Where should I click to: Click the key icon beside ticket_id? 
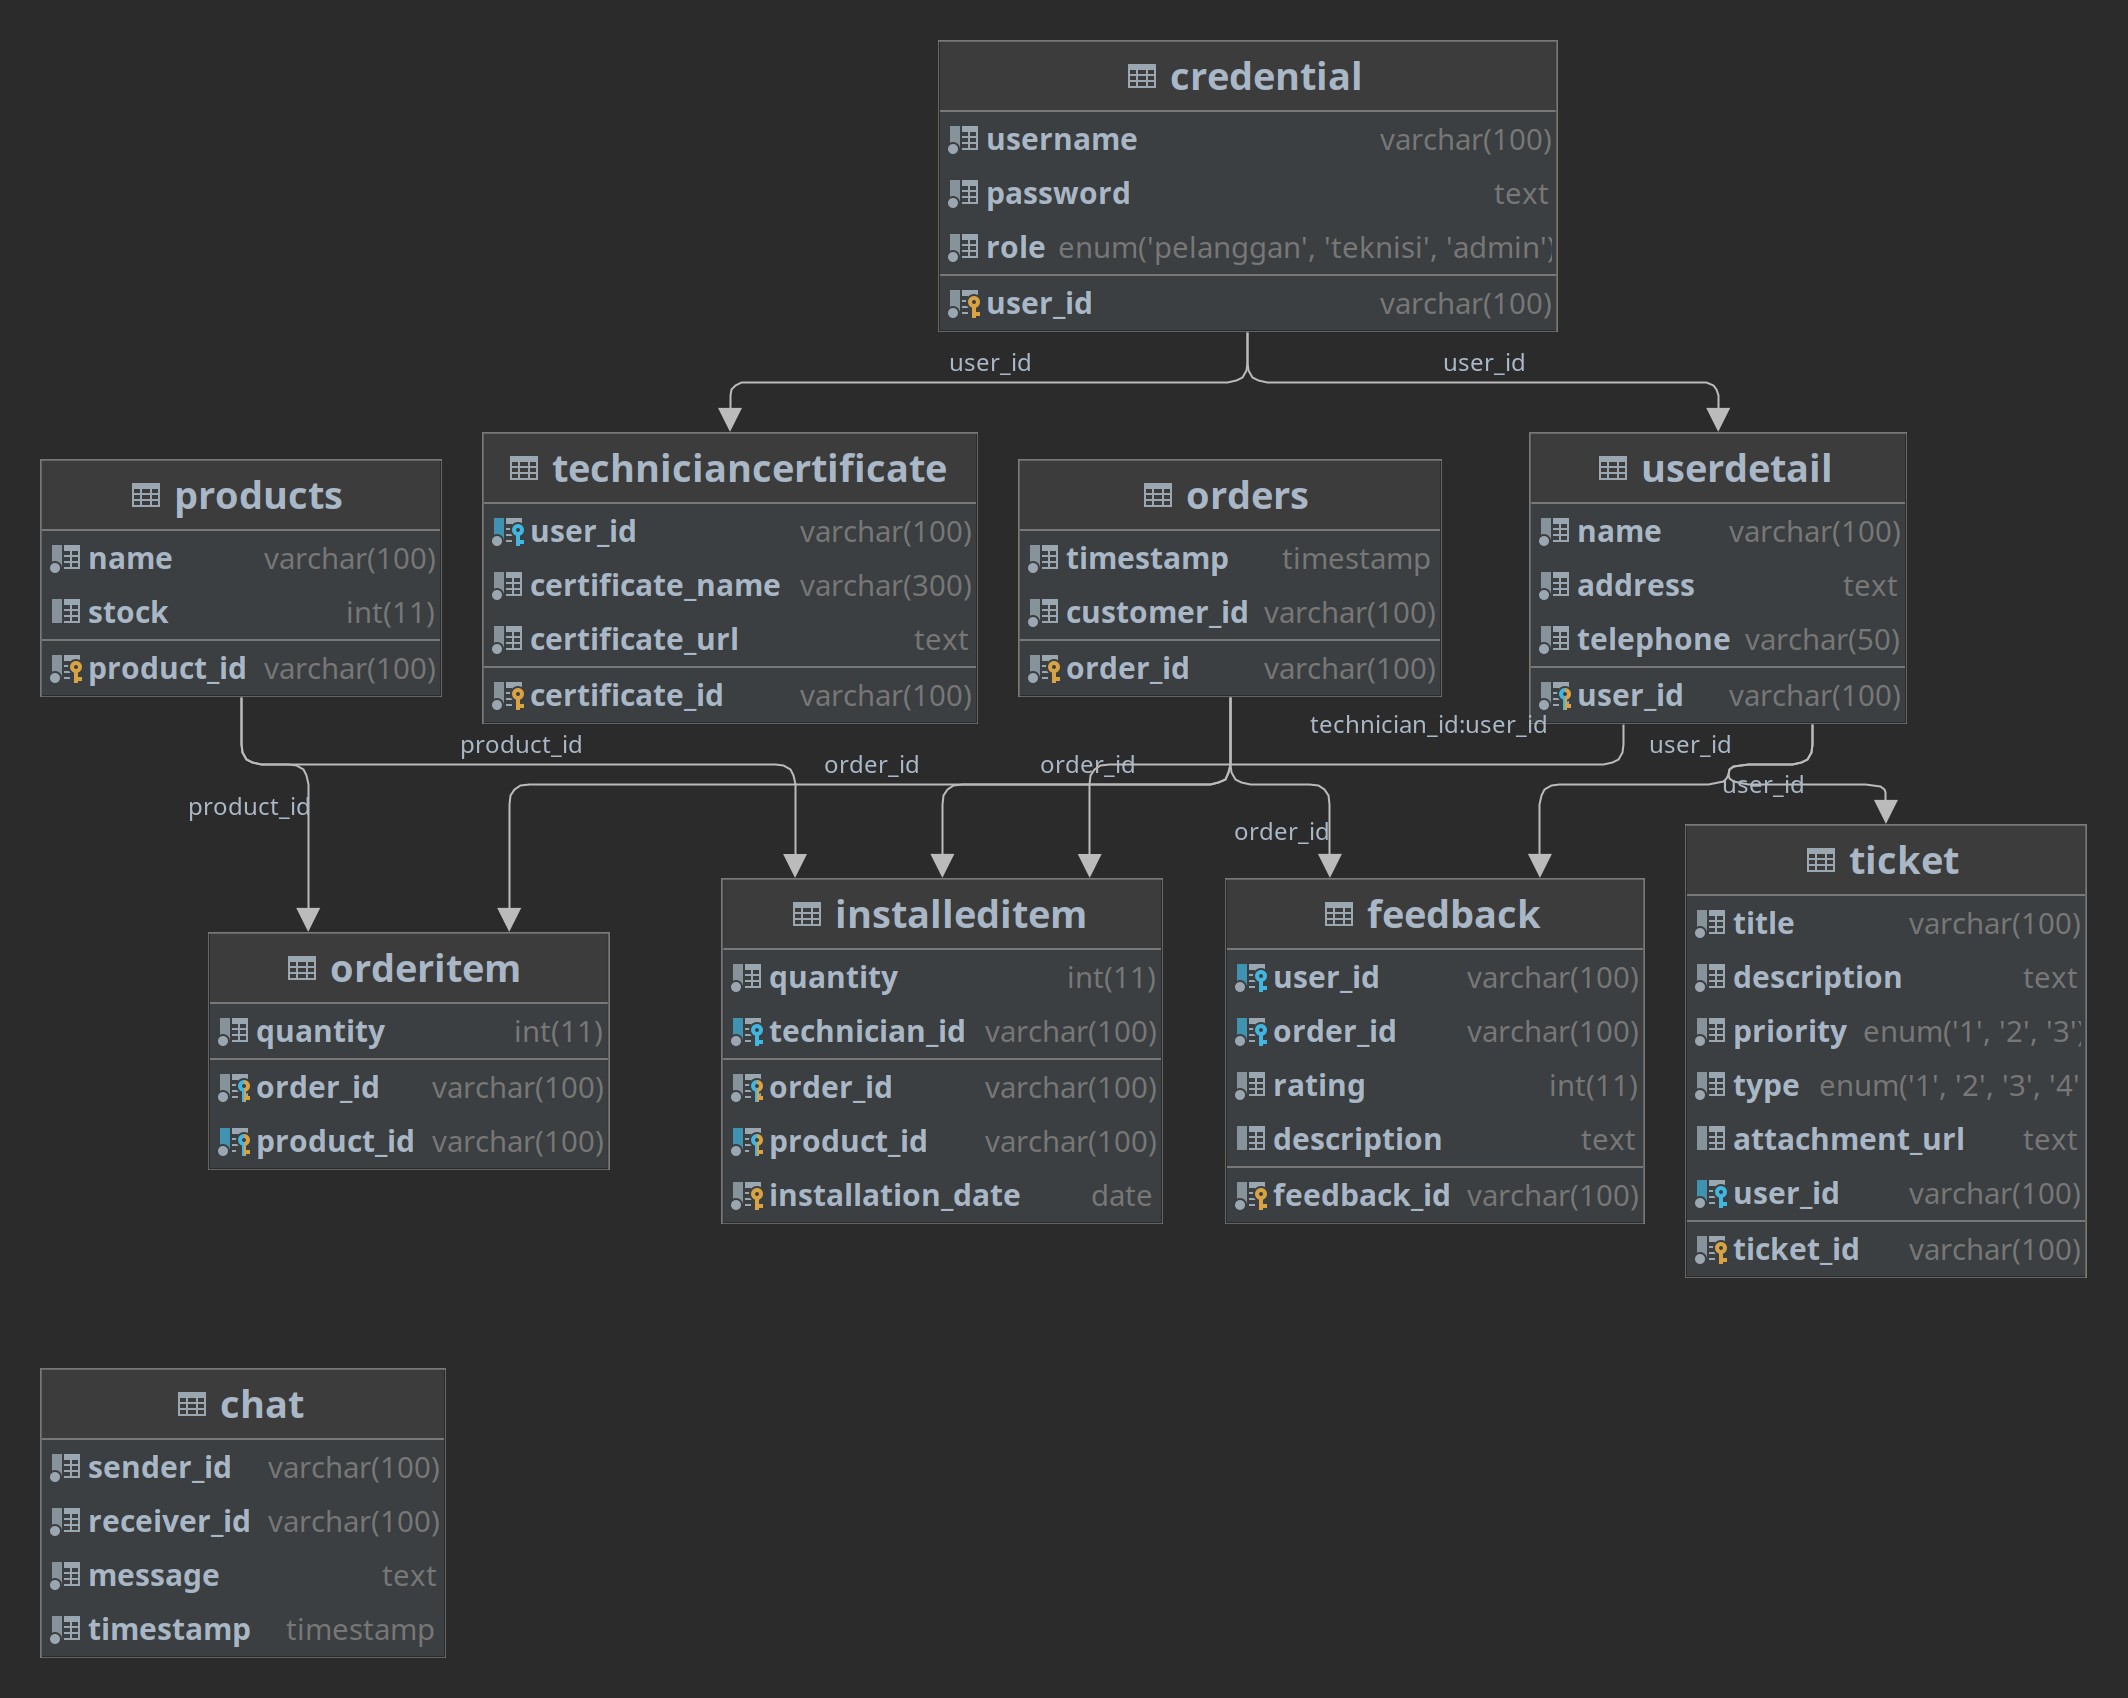point(1711,1250)
